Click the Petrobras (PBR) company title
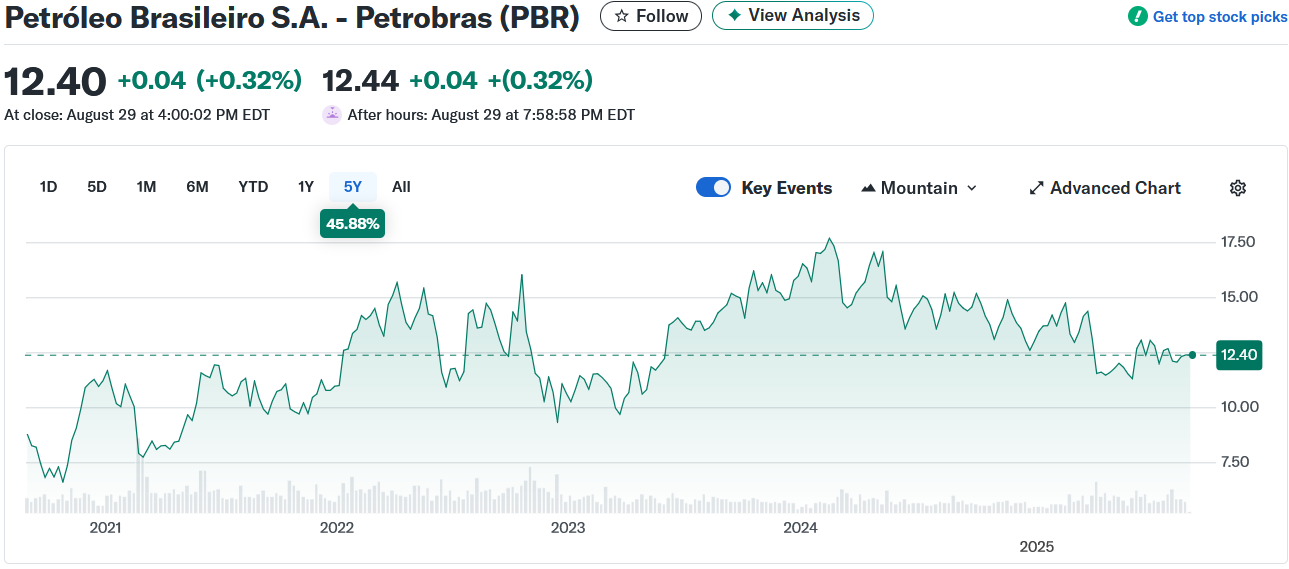This screenshot has width=1289, height=569. (292, 18)
